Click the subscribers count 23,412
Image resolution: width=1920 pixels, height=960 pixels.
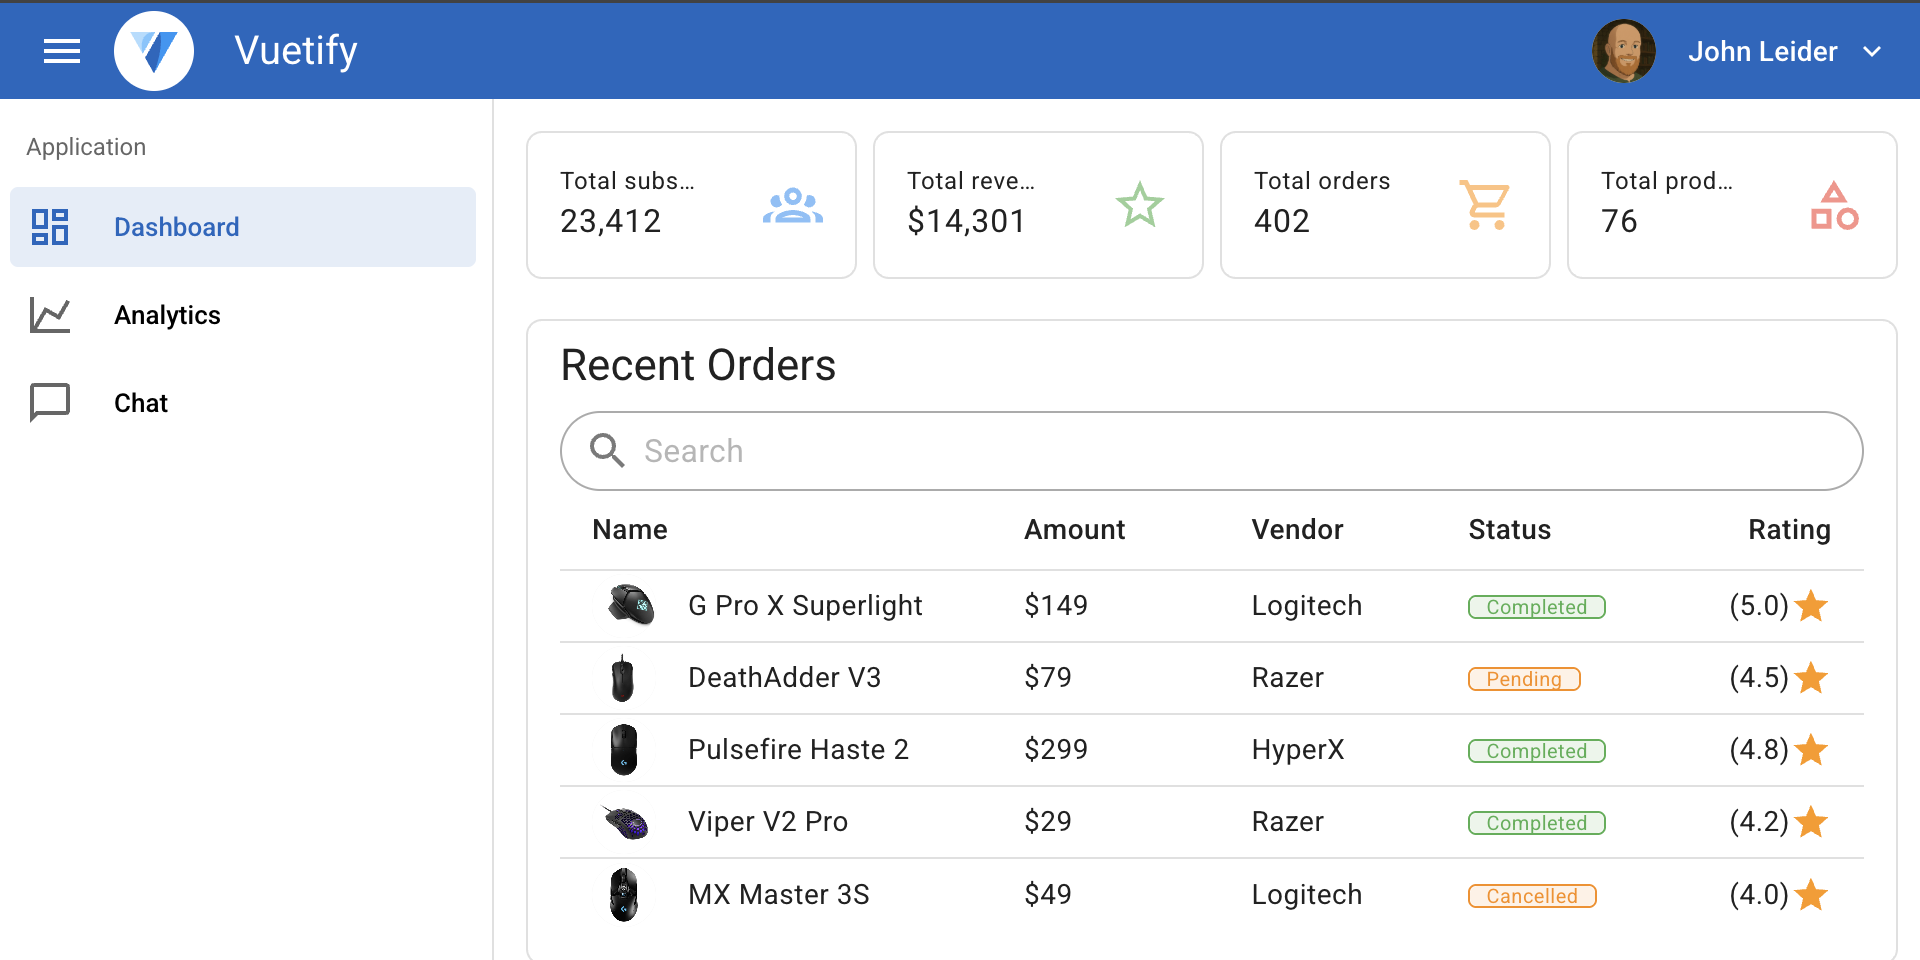tap(611, 221)
